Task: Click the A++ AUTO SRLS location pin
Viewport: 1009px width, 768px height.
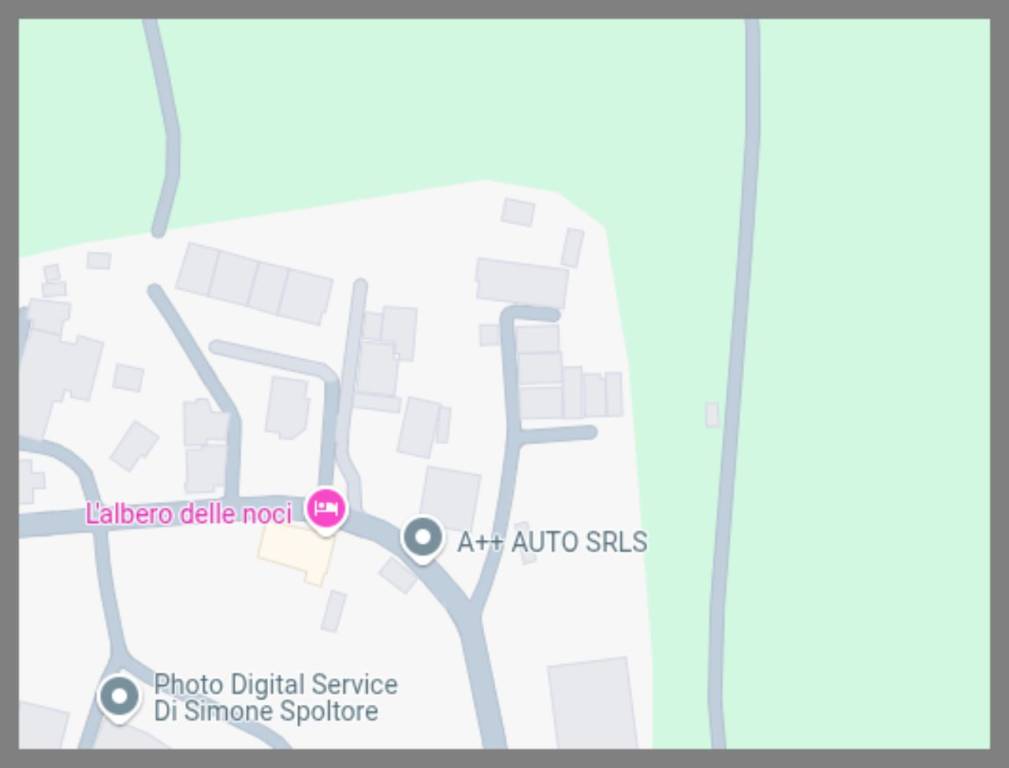Action: click(422, 540)
